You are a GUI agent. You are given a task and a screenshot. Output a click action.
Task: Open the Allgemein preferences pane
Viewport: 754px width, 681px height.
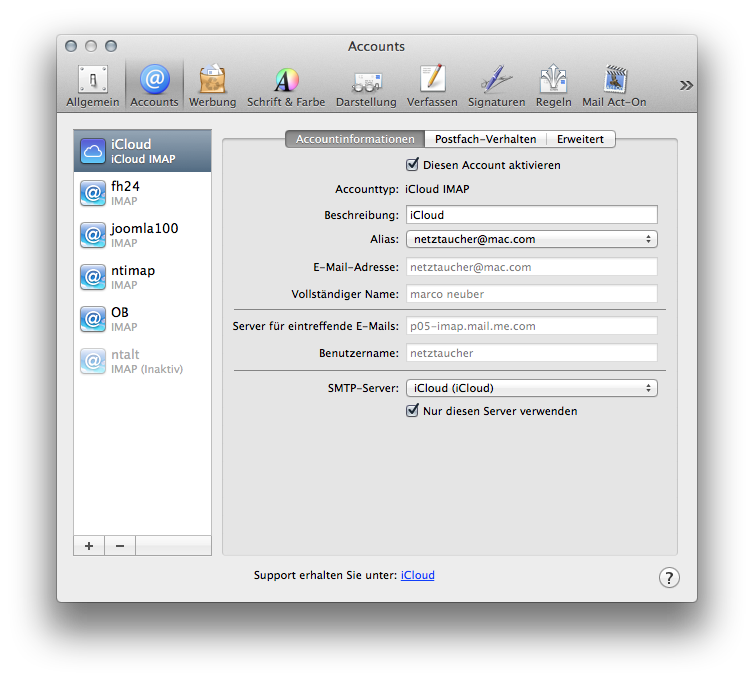93,86
